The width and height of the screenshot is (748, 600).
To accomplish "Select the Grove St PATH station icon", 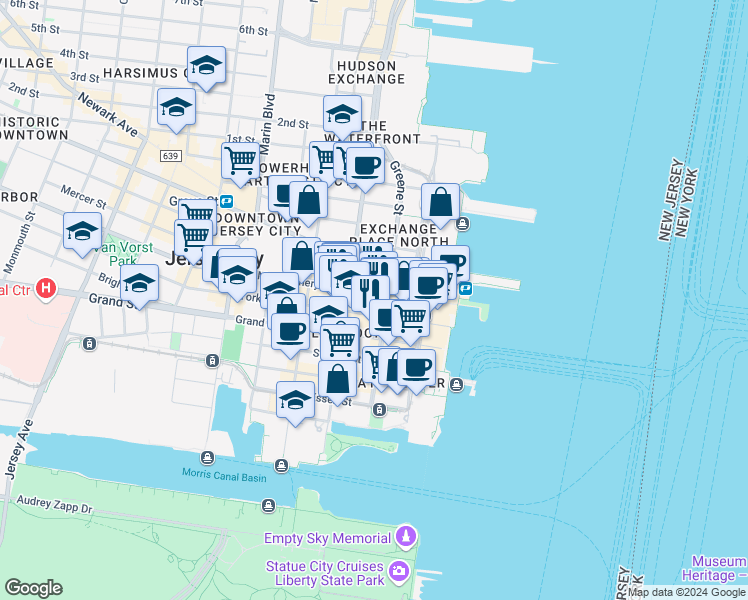I will 227,201.
